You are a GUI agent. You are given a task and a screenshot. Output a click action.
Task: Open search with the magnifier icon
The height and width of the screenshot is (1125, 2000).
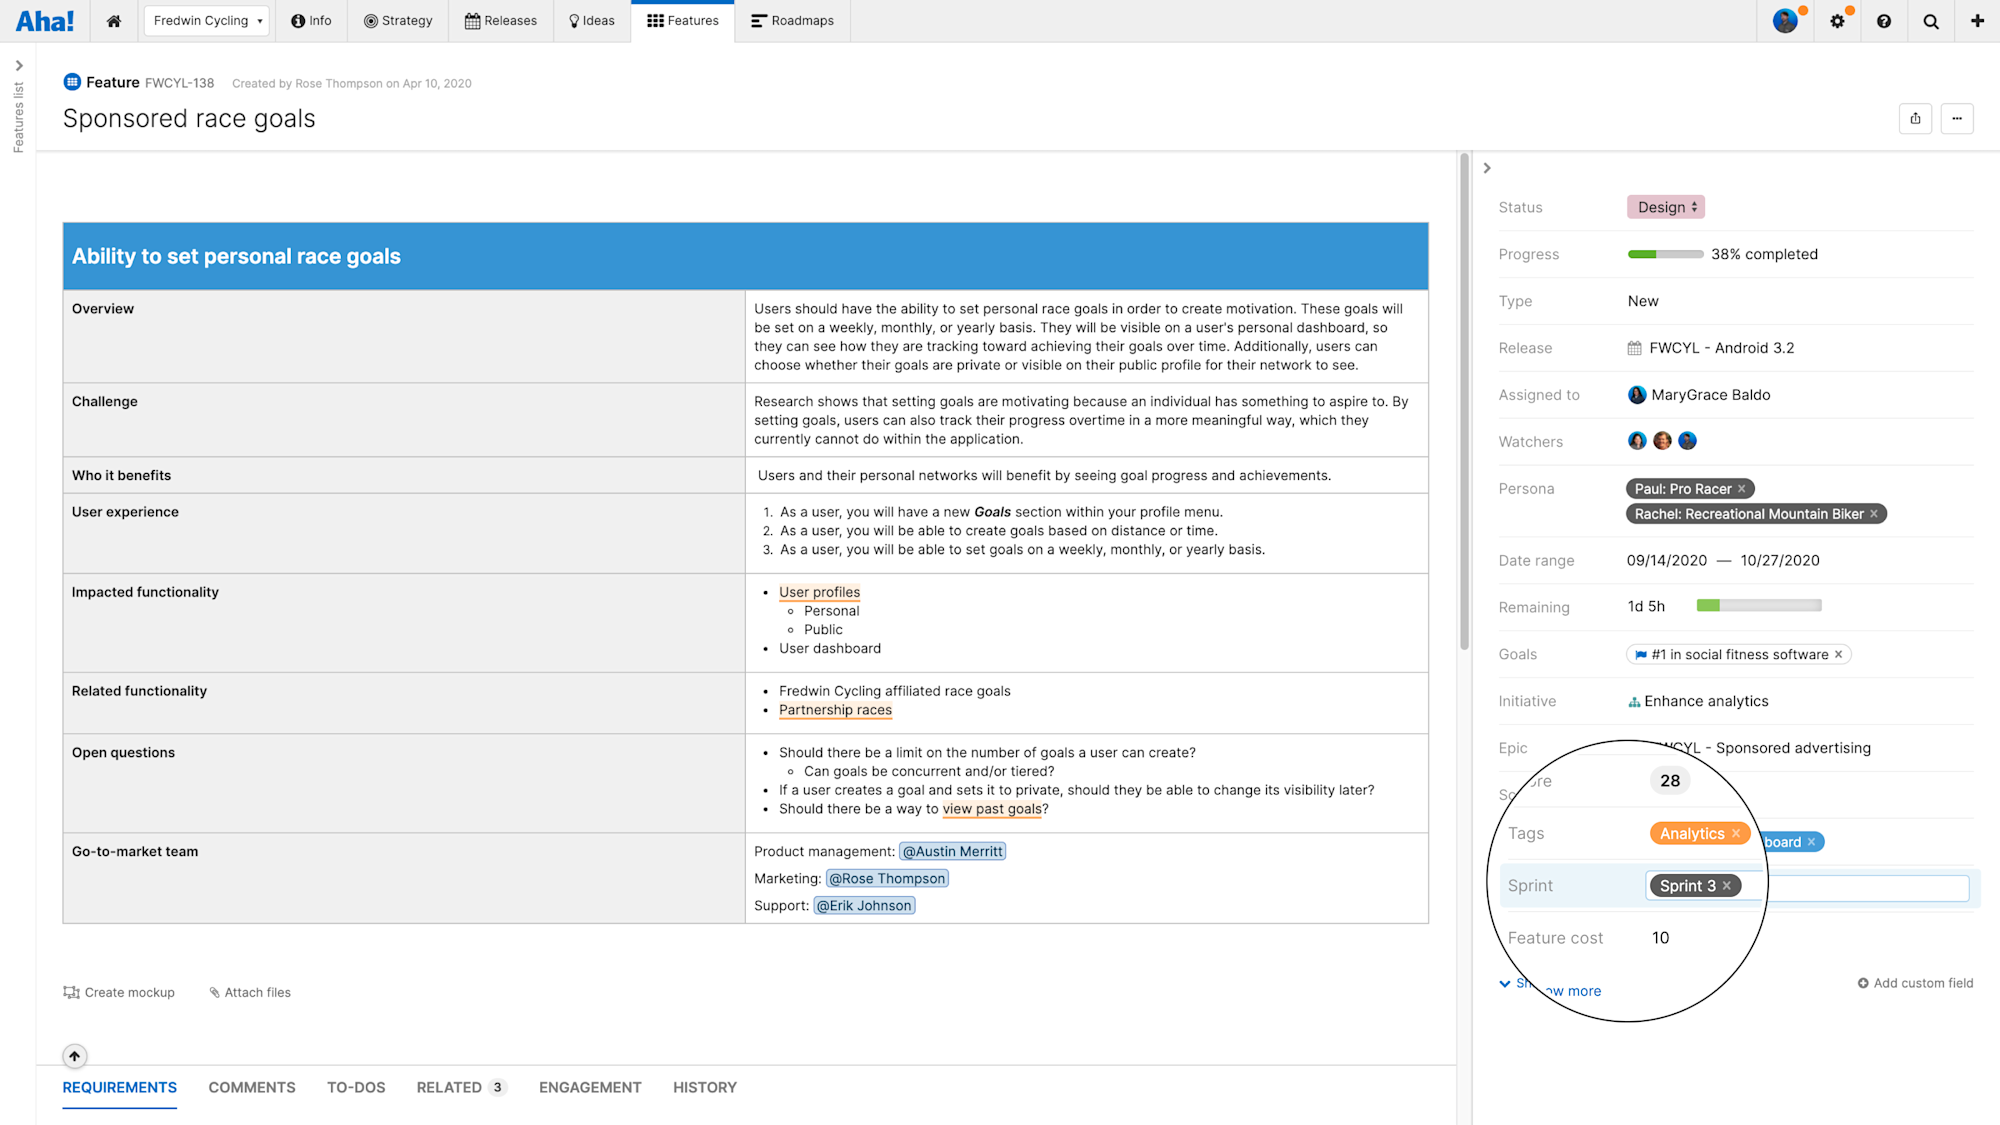click(x=1931, y=21)
